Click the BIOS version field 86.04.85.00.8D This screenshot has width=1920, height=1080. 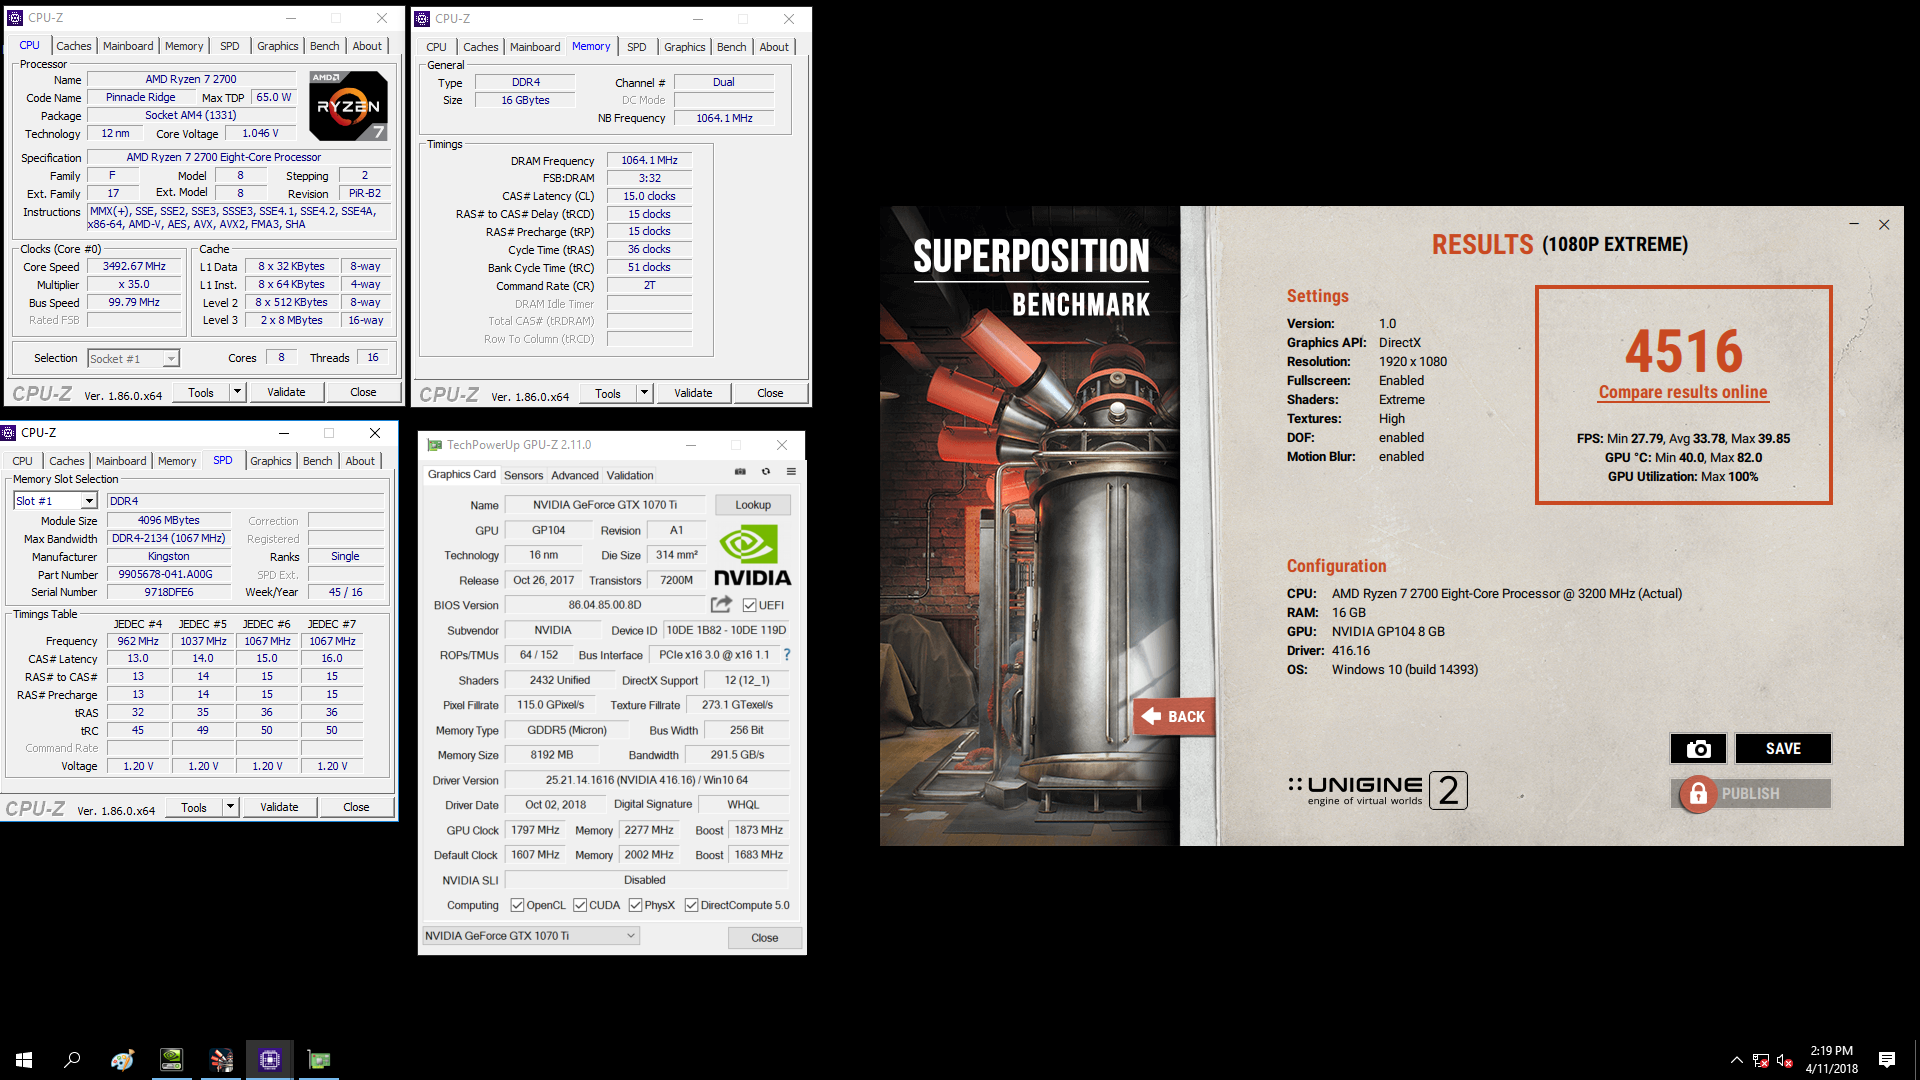point(605,605)
